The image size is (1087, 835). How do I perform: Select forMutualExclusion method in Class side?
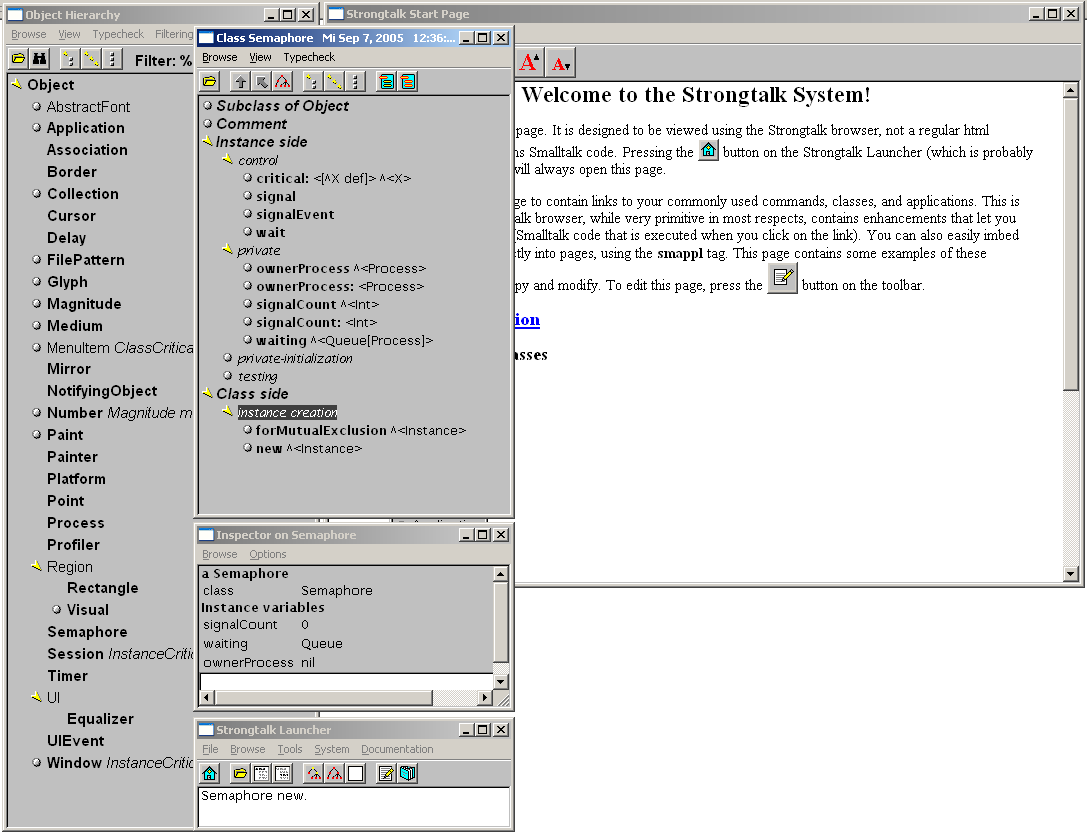[x=321, y=430]
